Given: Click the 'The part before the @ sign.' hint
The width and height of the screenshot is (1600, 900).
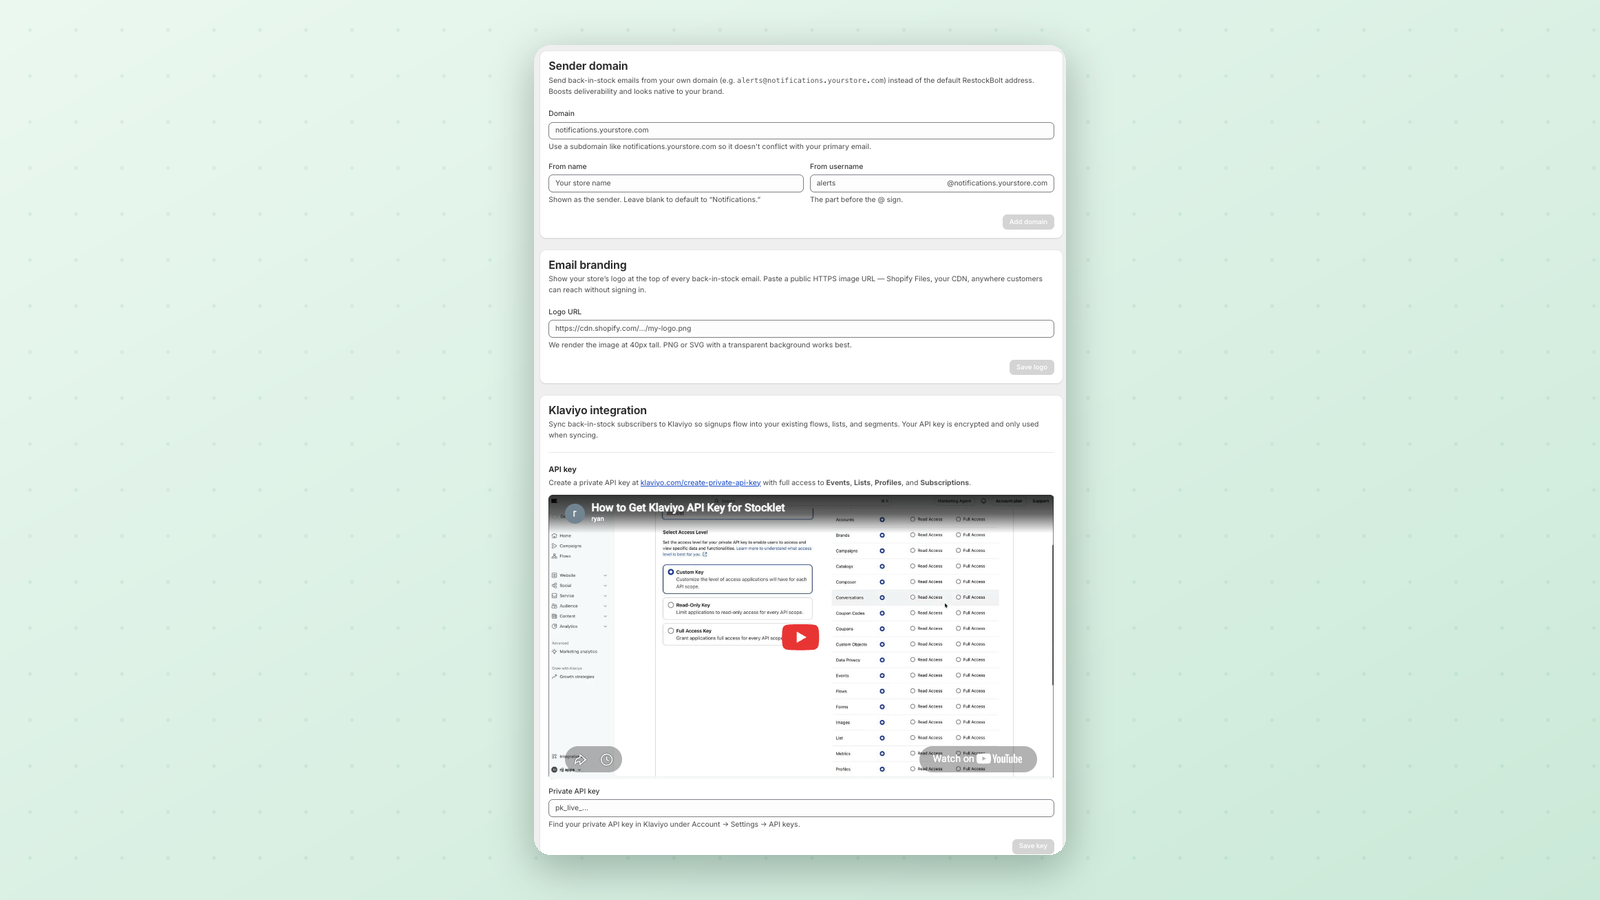Looking at the screenshot, I should click(856, 200).
